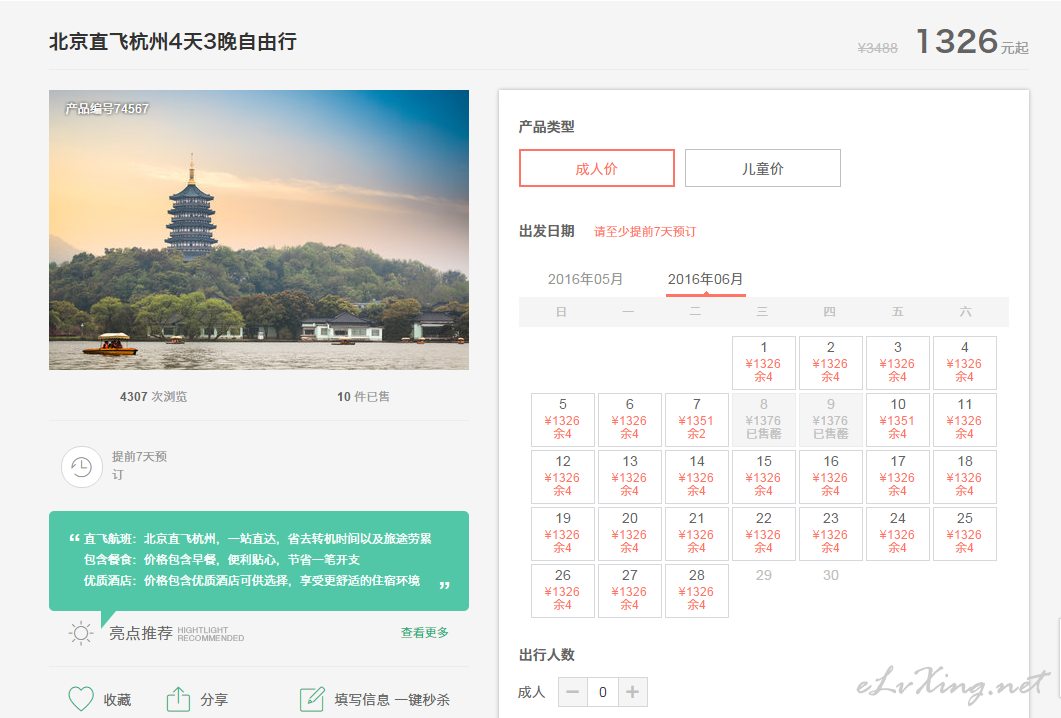The width and height of the screenshot is (1061, 718).
Task: Select June 13 departure date
Action: point(629,476)
